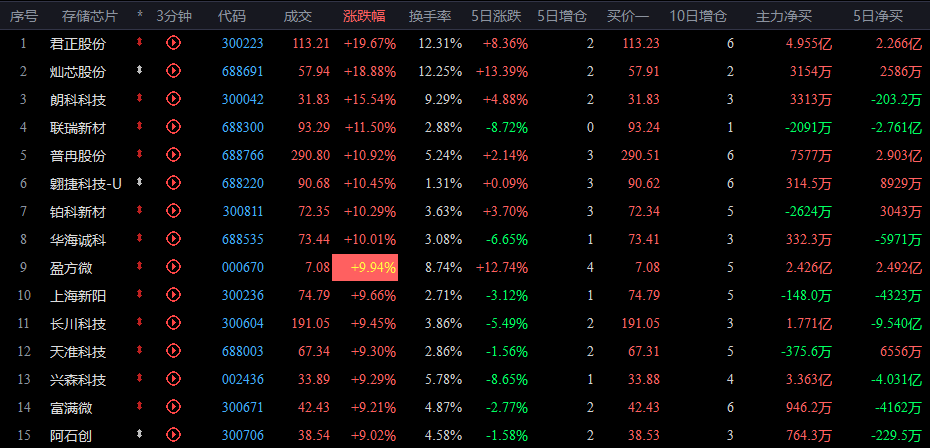Click the 10日增仓 column header
The height and width of the screenshot is (448, 930).
698,16
